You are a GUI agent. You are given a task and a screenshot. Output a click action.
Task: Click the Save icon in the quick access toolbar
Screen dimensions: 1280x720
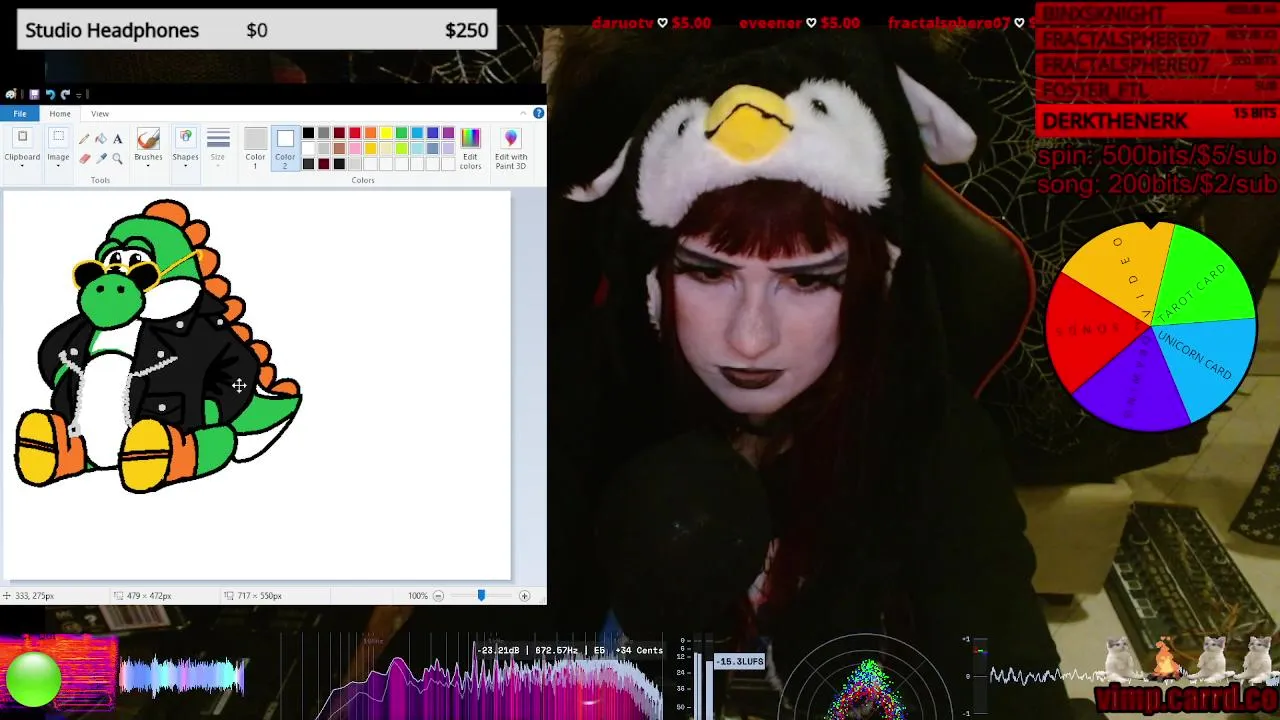(x=34, y=94)
